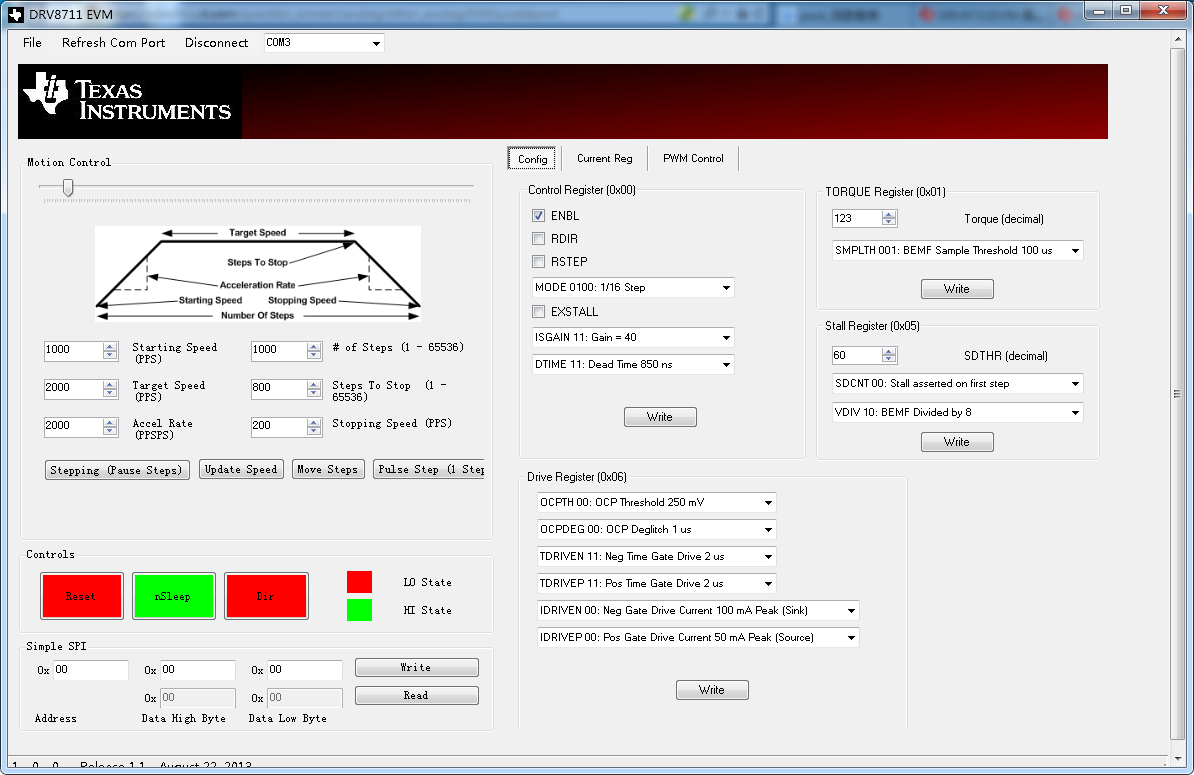Enable the EXSTALL checkbox
Image resolution: width=1194 pixels, height=775 pixels.
pyautogui.click(x=538, y=311)
